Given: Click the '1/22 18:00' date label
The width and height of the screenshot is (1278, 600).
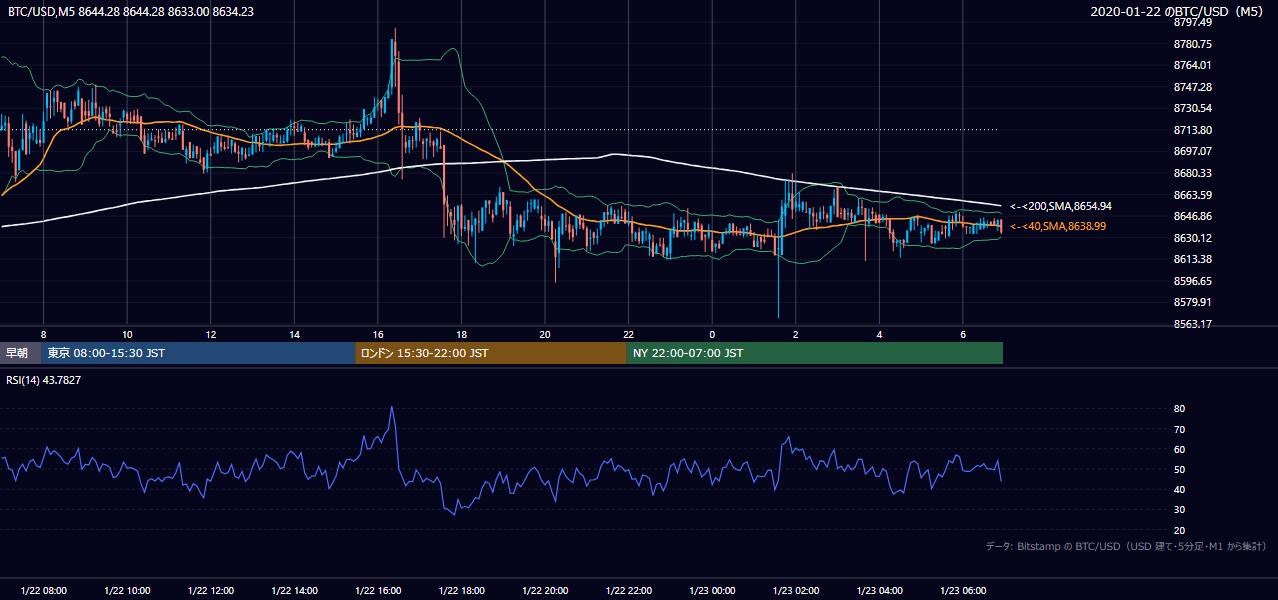Looking at the screenshot, I should click(461, 591).
